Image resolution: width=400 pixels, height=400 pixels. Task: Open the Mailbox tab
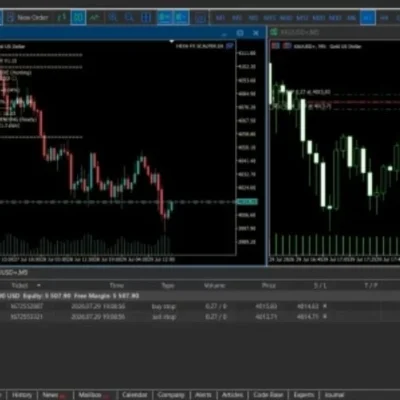point(94,395)
